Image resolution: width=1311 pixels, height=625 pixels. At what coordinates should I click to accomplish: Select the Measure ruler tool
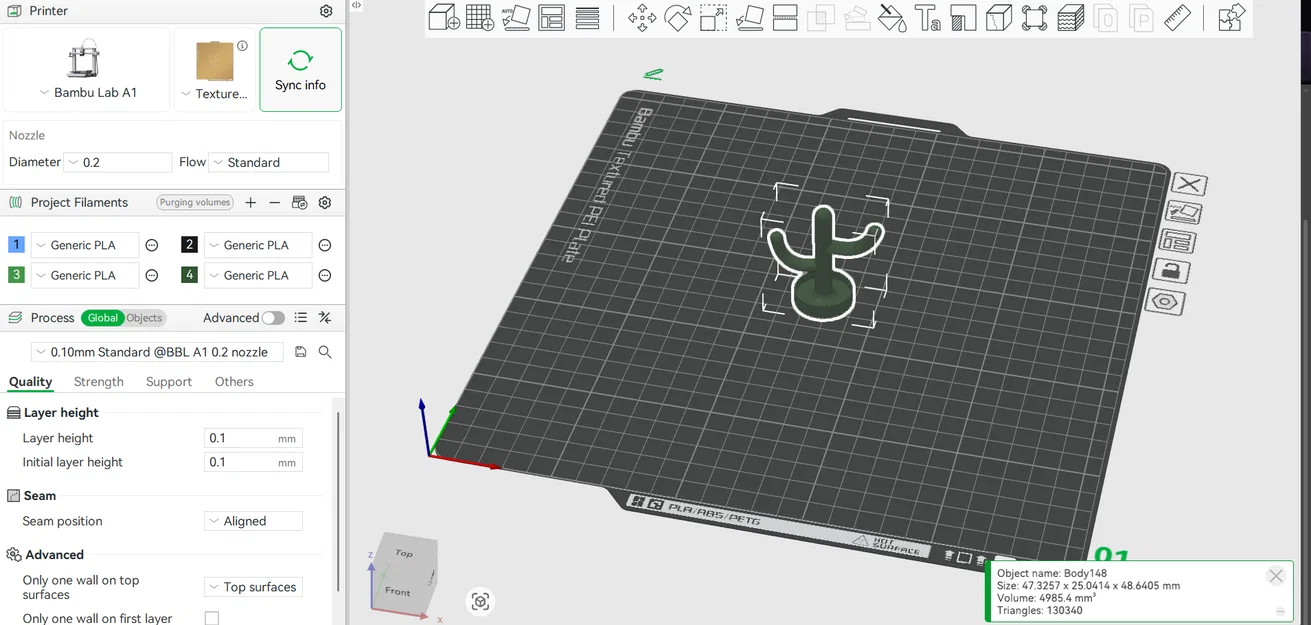pyautogui.click(x=1177, y=18)
